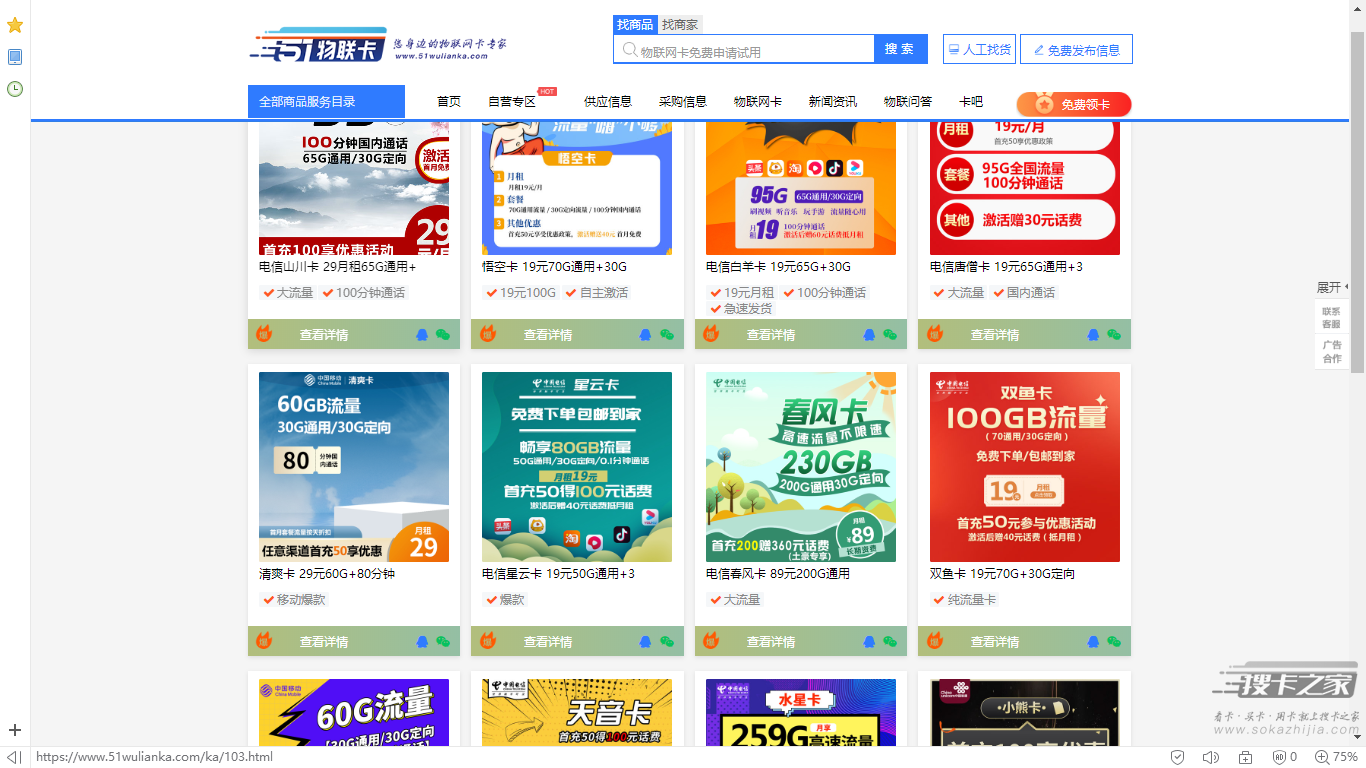
Task: Open 电信白羊卡 19元65G+30G title link
Action: pos(779,267)
